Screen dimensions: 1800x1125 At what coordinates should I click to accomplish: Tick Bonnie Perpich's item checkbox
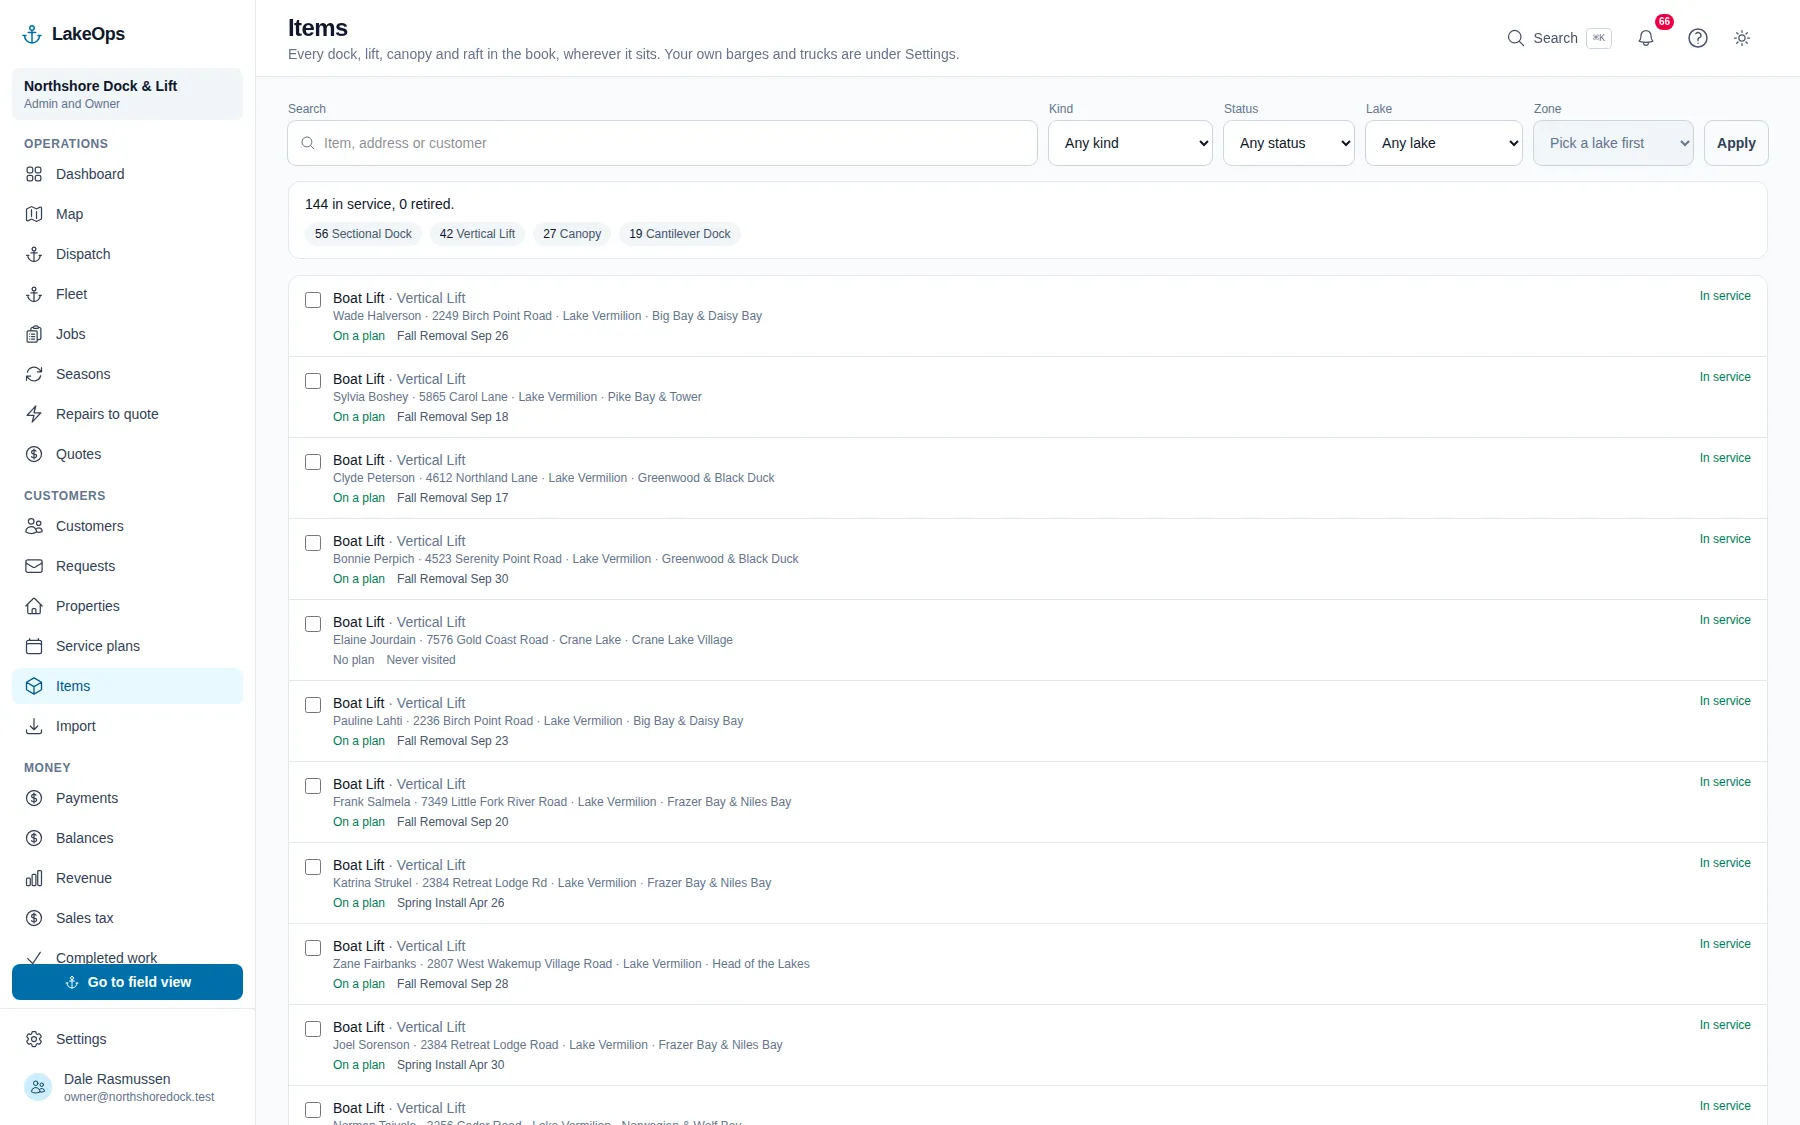[x=313, y=543]
